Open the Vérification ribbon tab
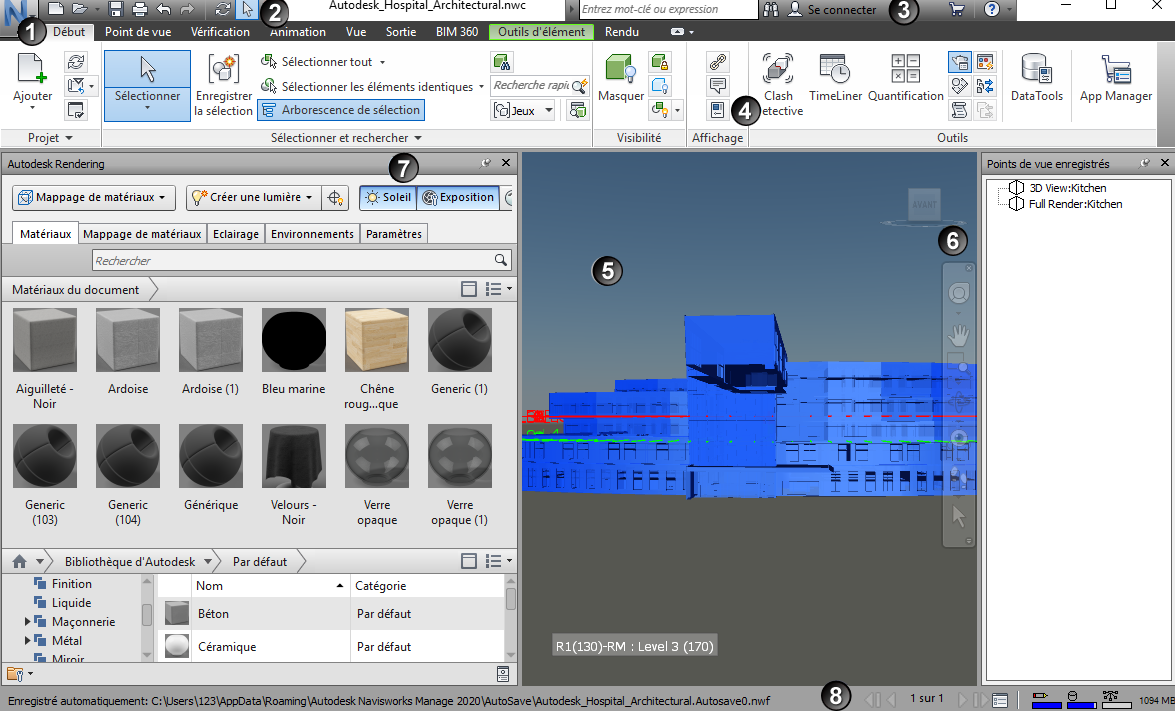1175x711 pixels. [x=220, y=31]
